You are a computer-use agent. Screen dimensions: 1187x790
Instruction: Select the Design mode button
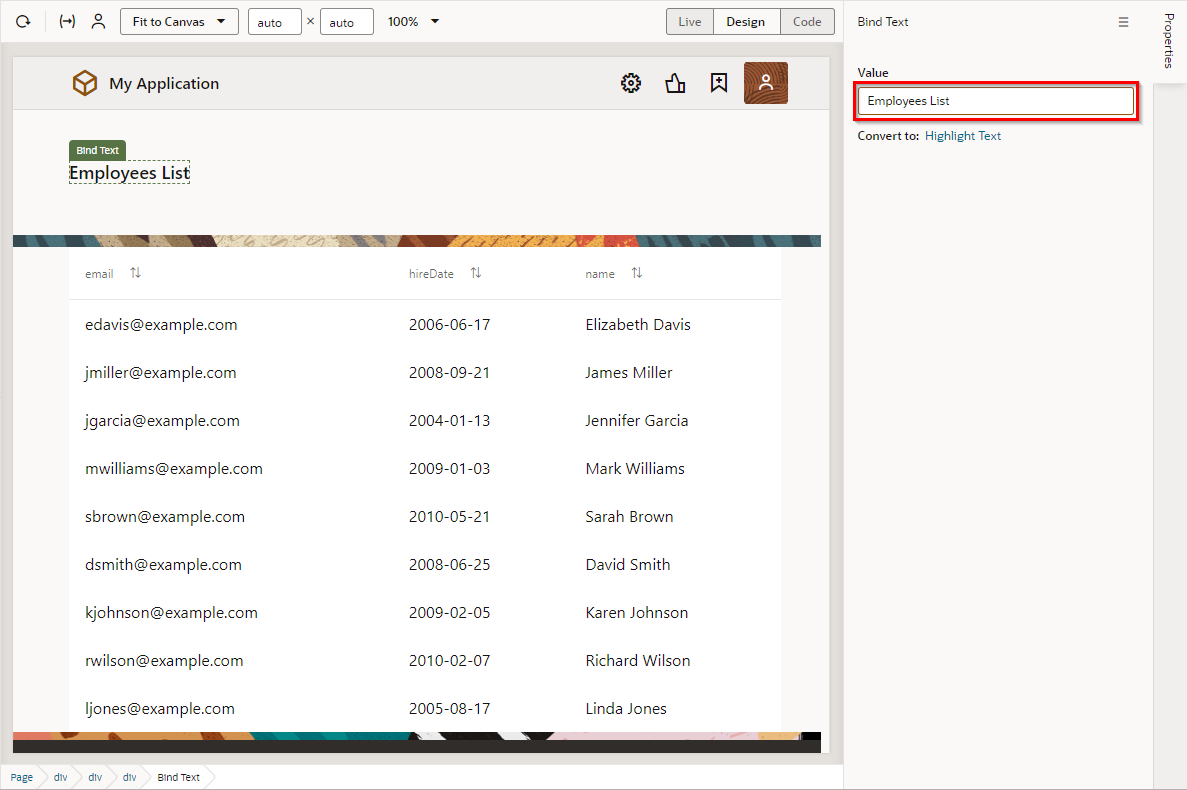[746, 22]
